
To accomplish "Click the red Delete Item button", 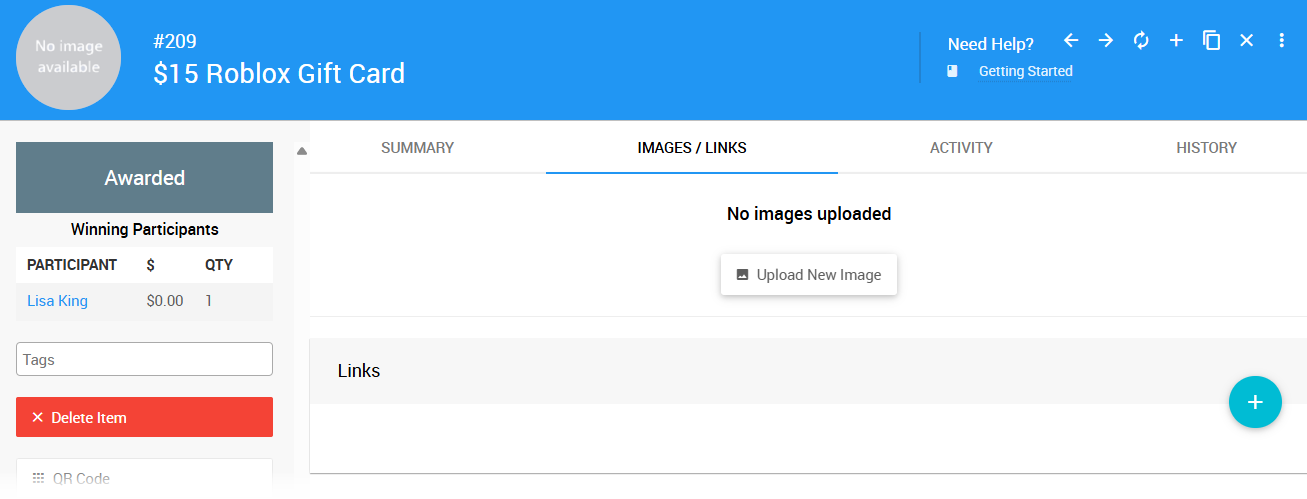I will (144, 417).
